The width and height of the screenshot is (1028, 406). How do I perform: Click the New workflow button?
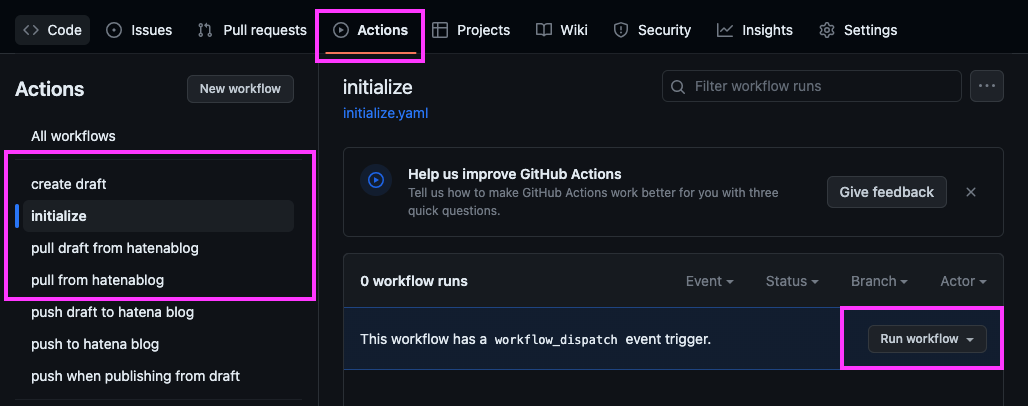pos(240,89)
